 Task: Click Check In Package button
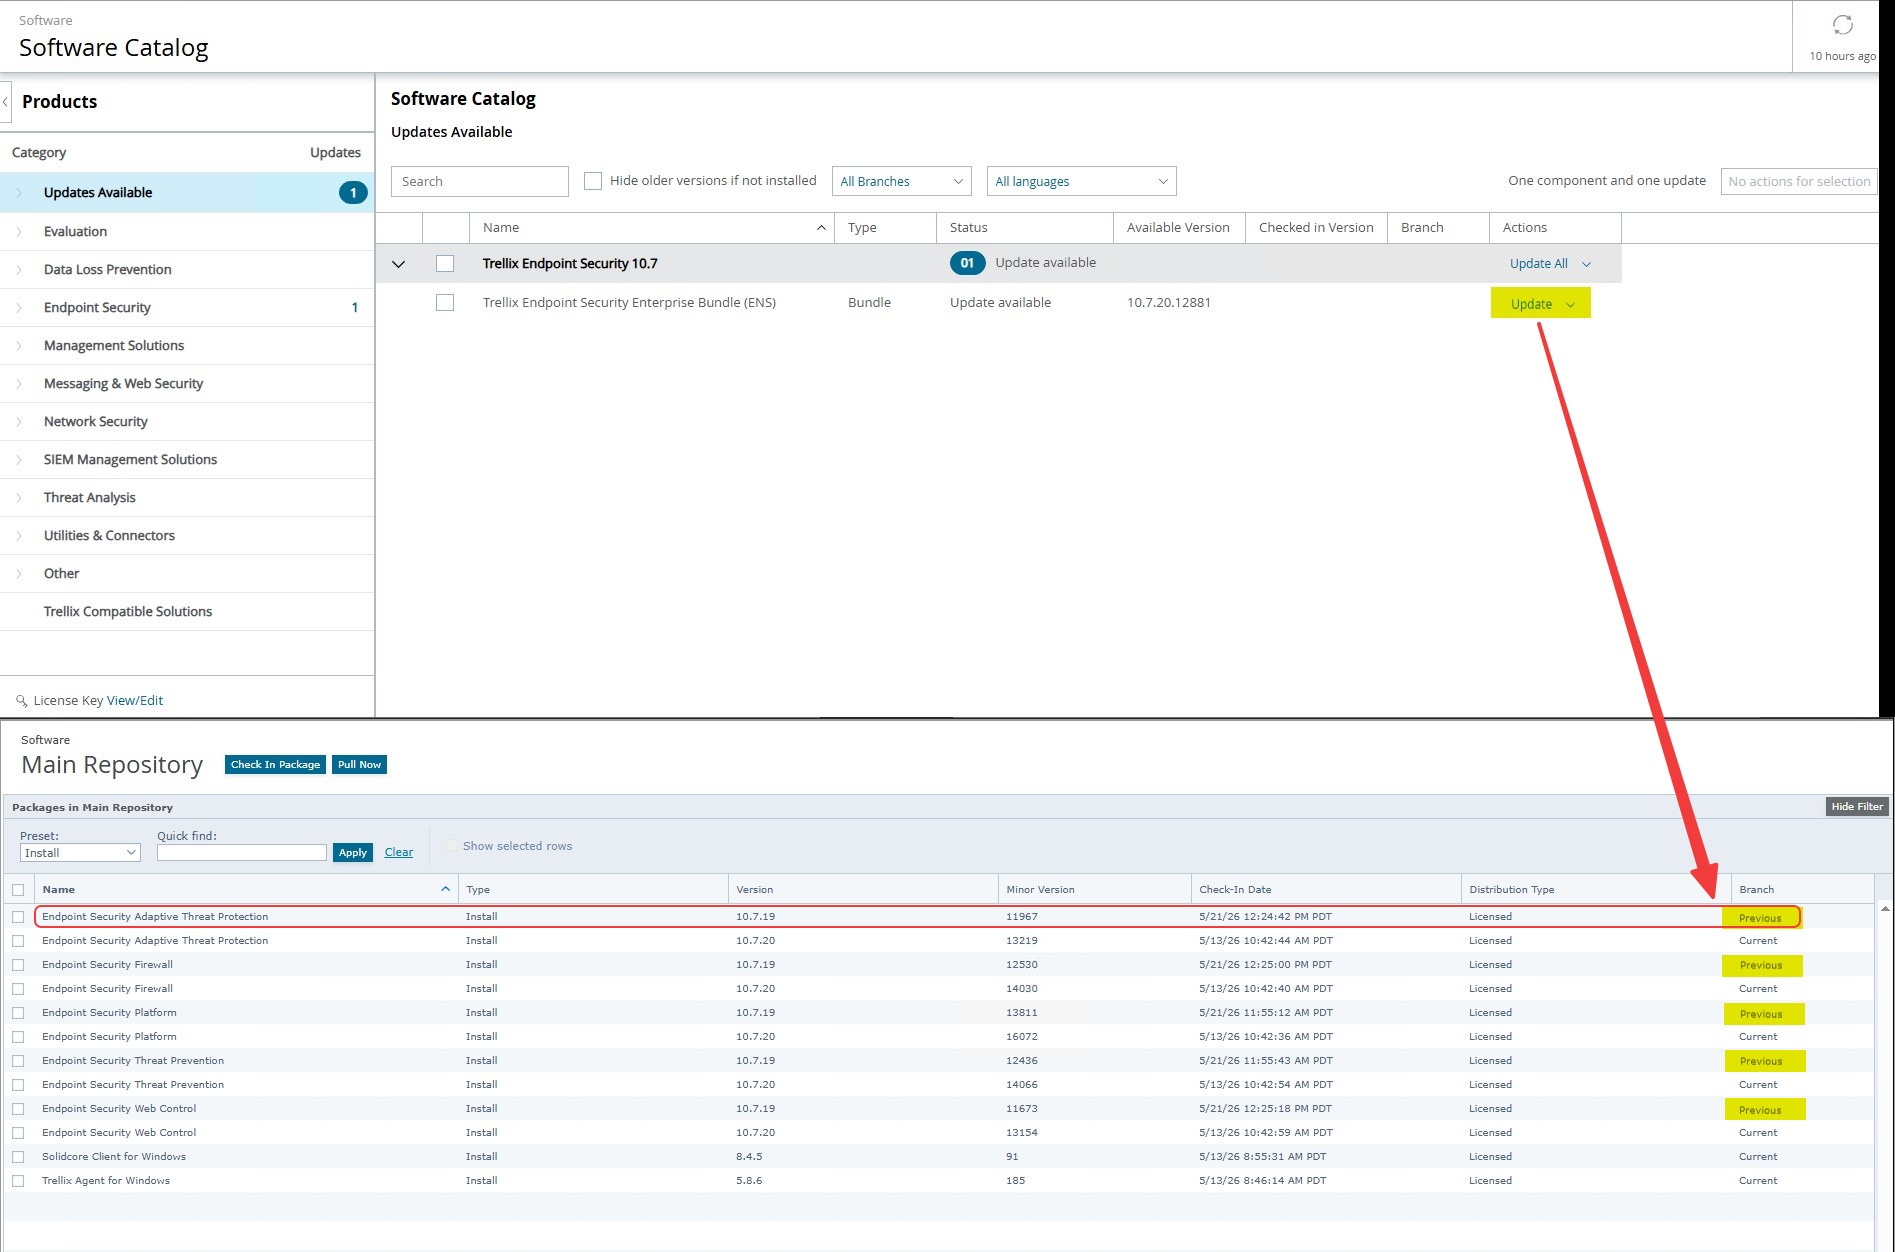[x=275, y=765]
